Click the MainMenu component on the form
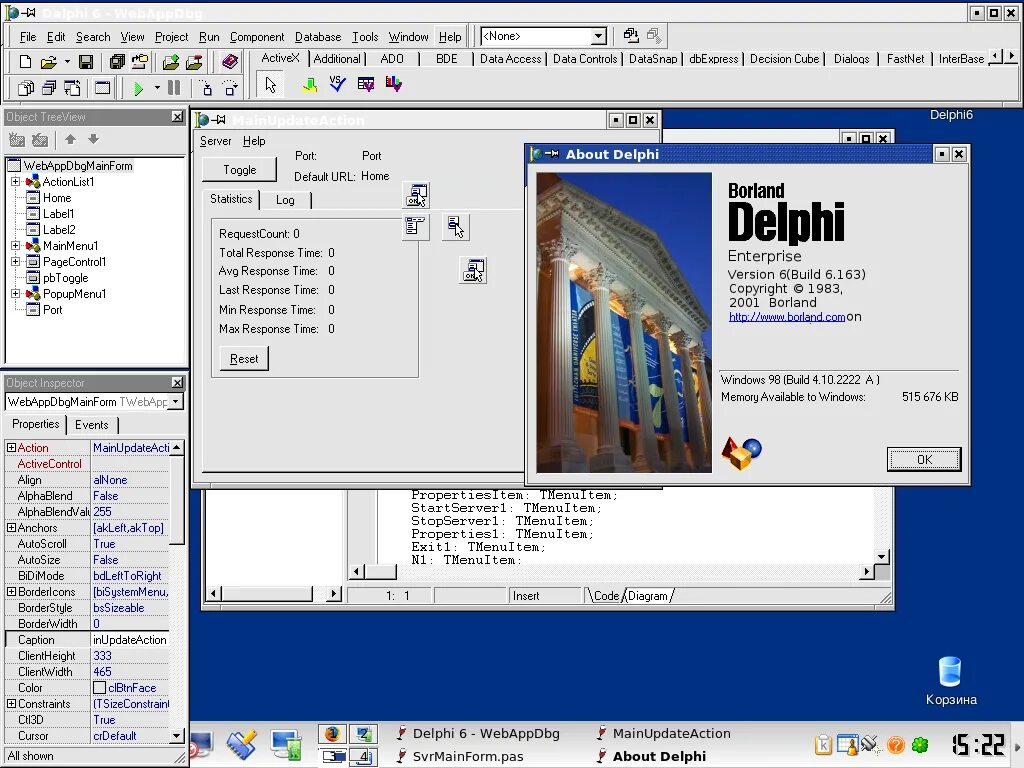 [416, 227]
